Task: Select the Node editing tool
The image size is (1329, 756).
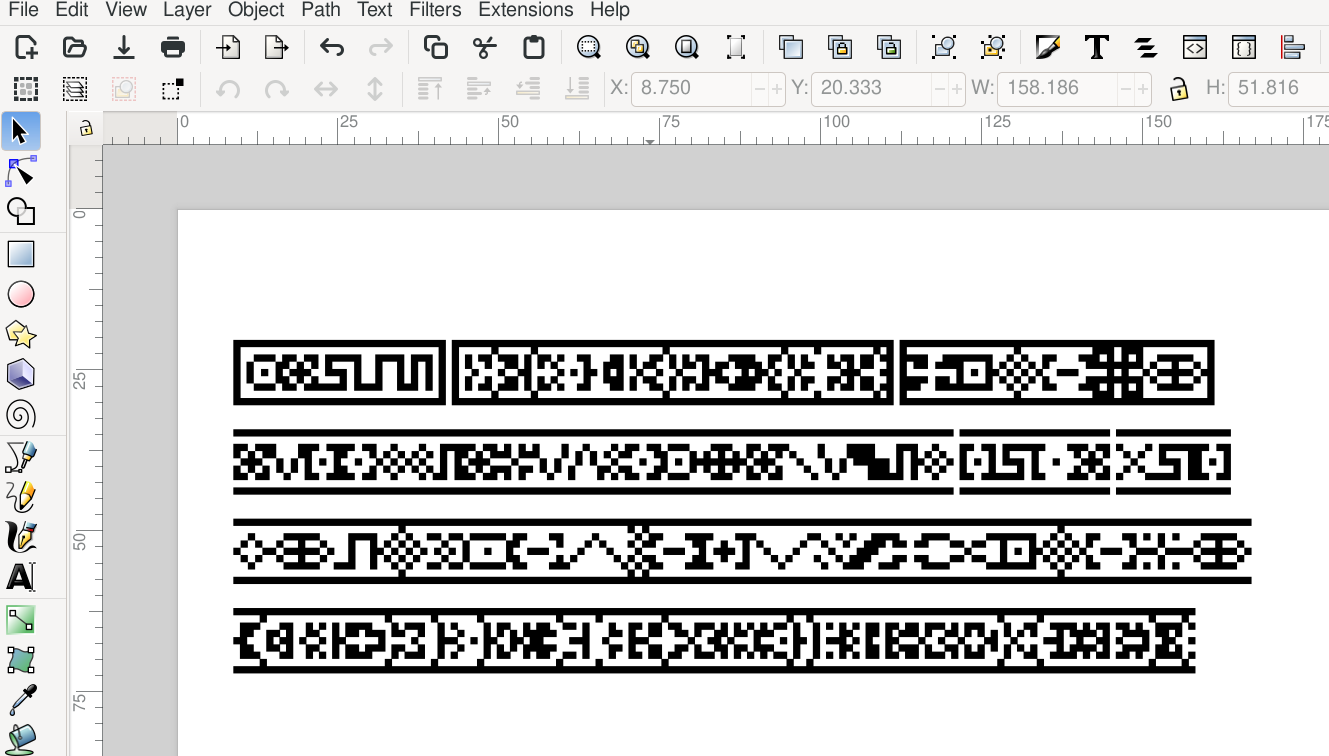Action: coord(21,172)
